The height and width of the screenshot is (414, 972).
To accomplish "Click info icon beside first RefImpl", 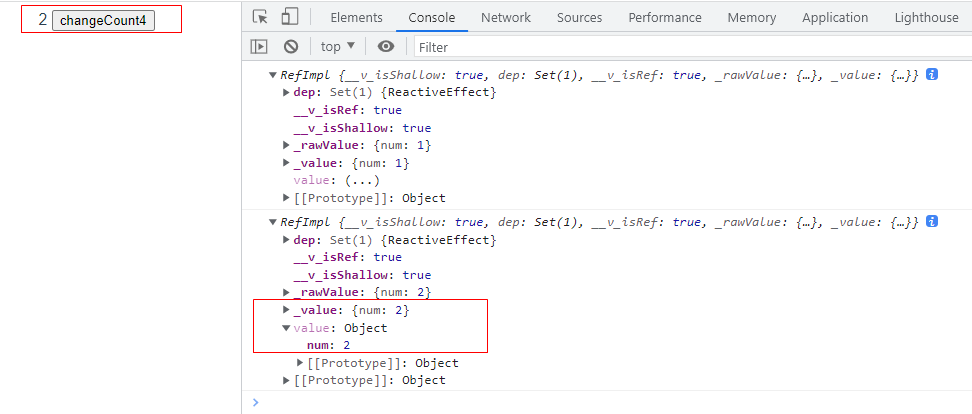I will 932,75.
